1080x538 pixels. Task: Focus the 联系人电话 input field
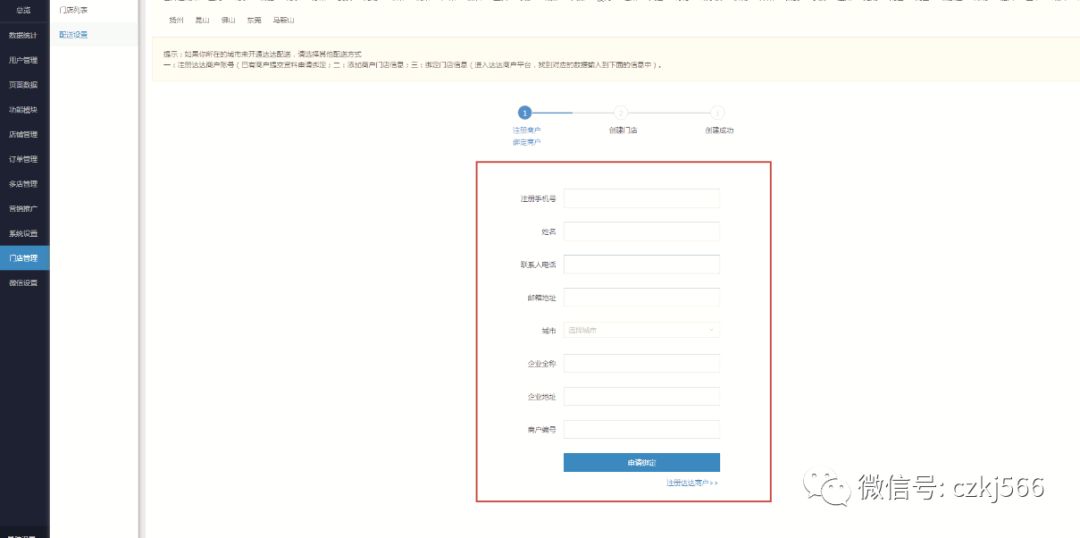tap(641, 265)
